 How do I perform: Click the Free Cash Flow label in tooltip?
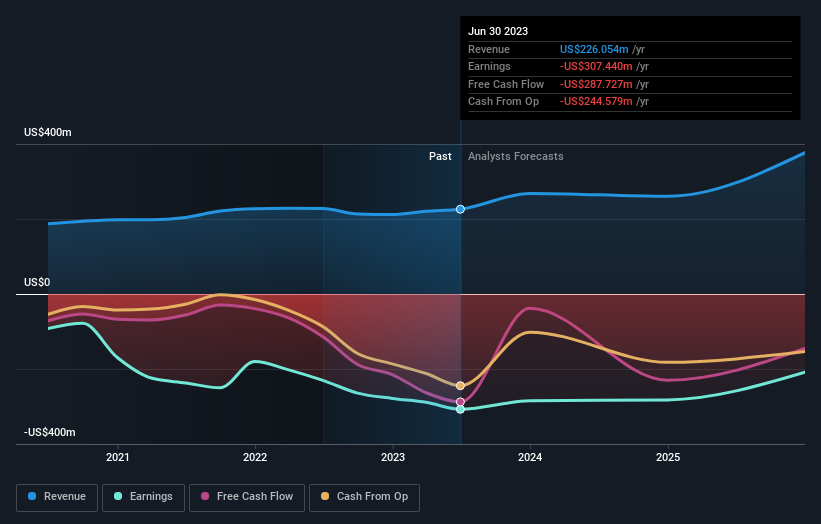(x=506, y=84)
